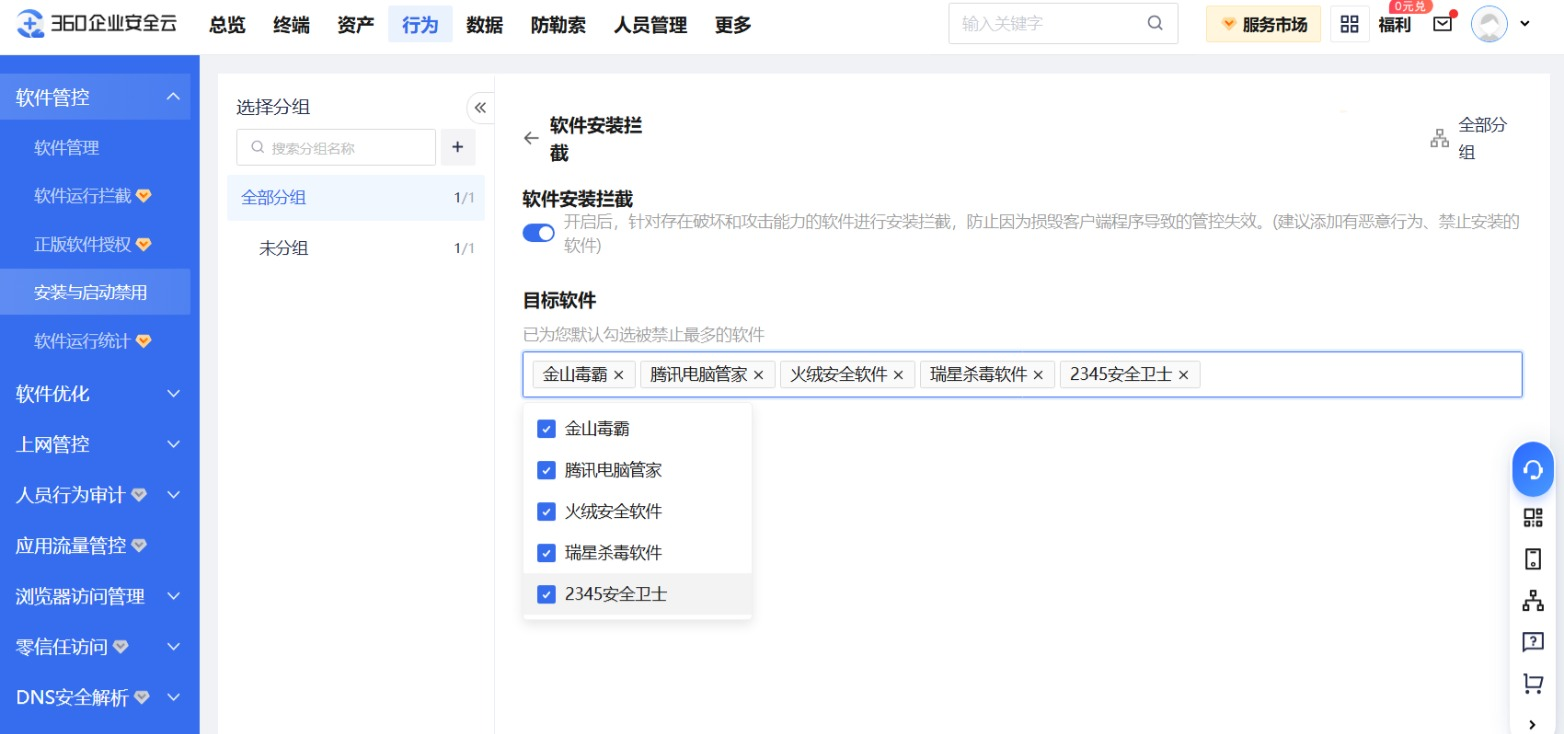Click the 服务市场 button

[x=1263, y=24]
